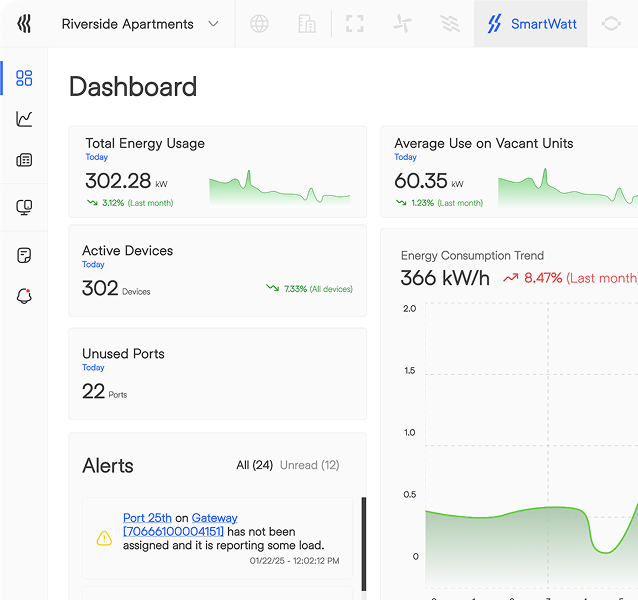Screen dimensions: 638x600
Task: Click the 1.5 y-axis label
Action: point(409,371)
